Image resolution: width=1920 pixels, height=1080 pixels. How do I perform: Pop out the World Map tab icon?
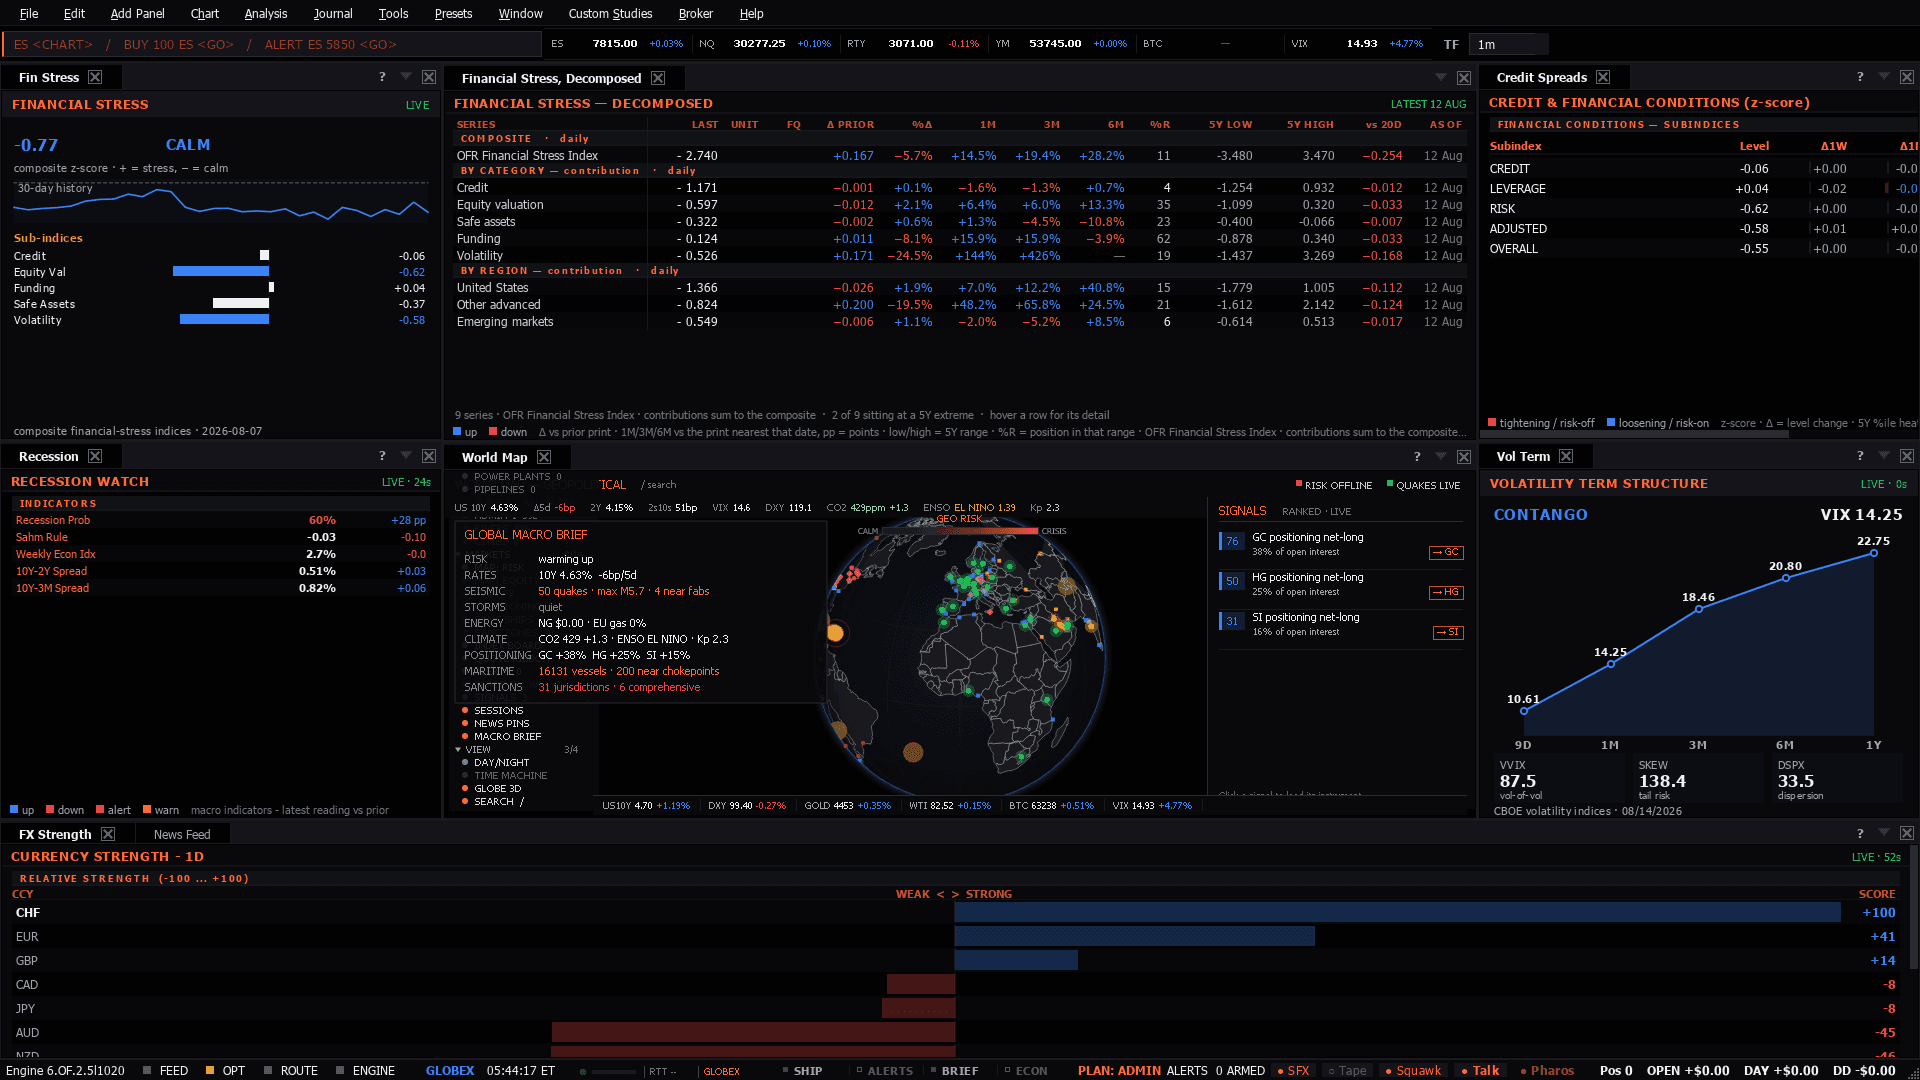[544, 457]
